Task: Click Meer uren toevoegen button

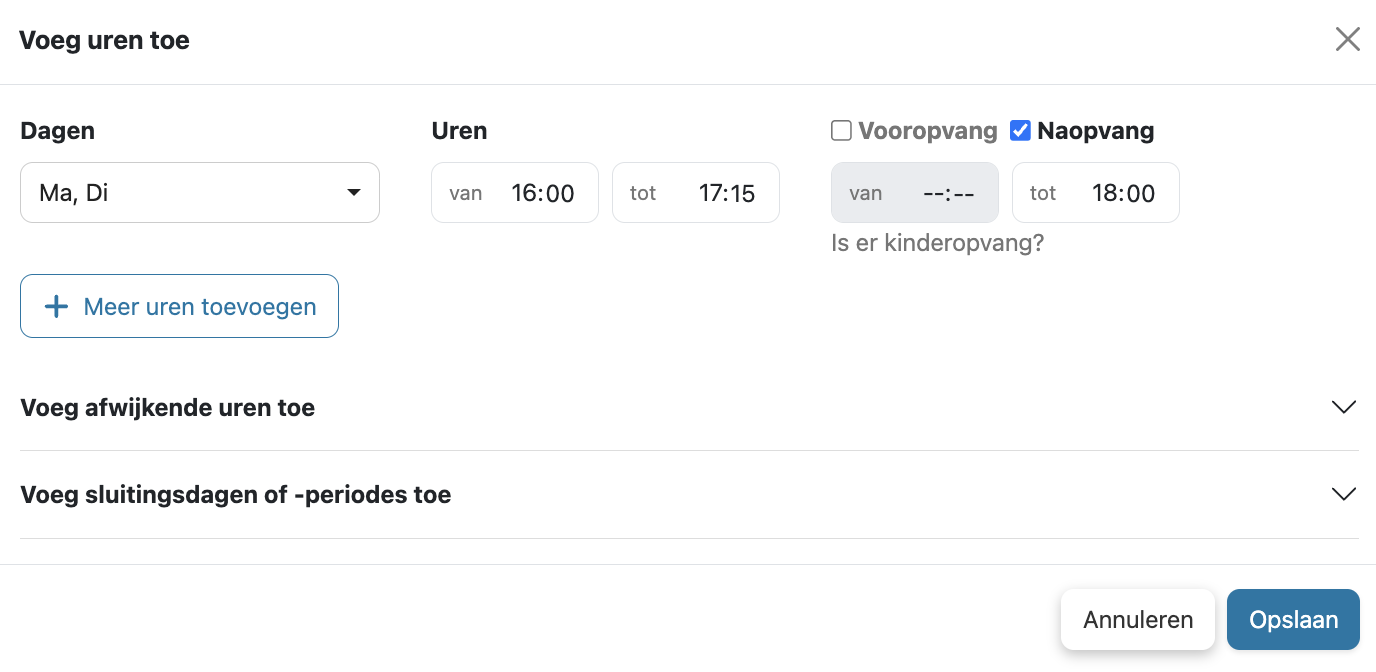Action: pos(179,306)
